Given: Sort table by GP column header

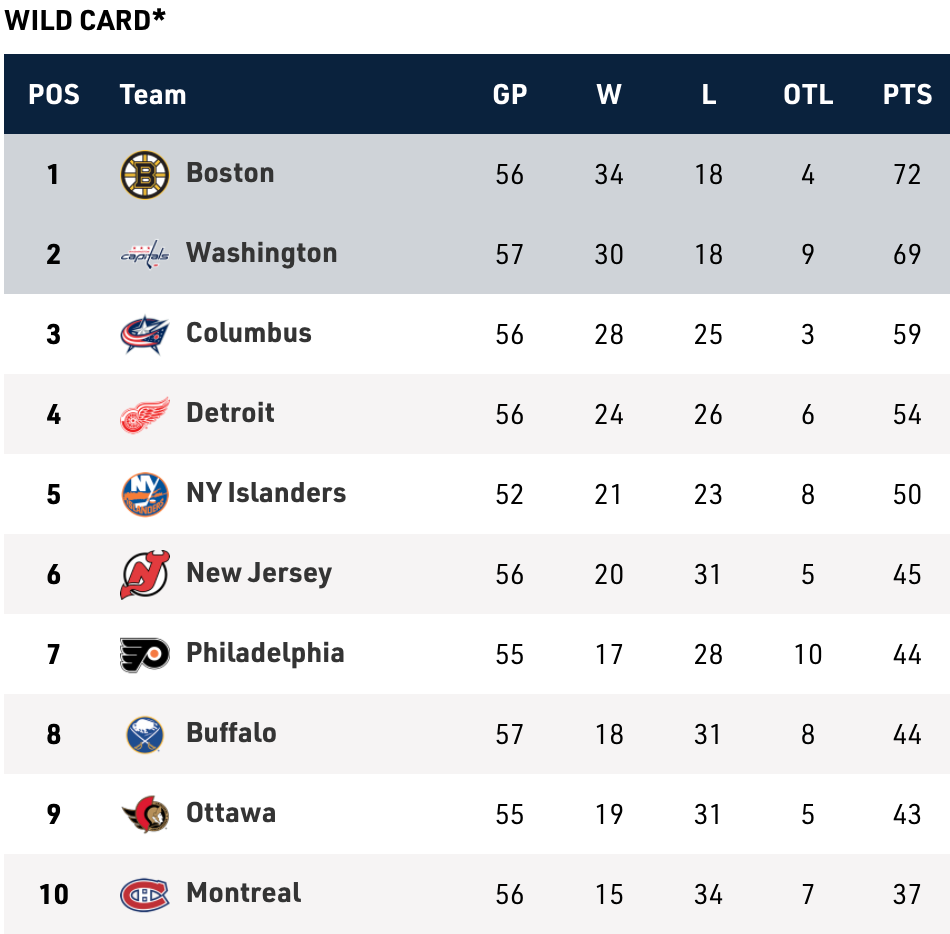Looking at the screenshot, I should 509,95.
